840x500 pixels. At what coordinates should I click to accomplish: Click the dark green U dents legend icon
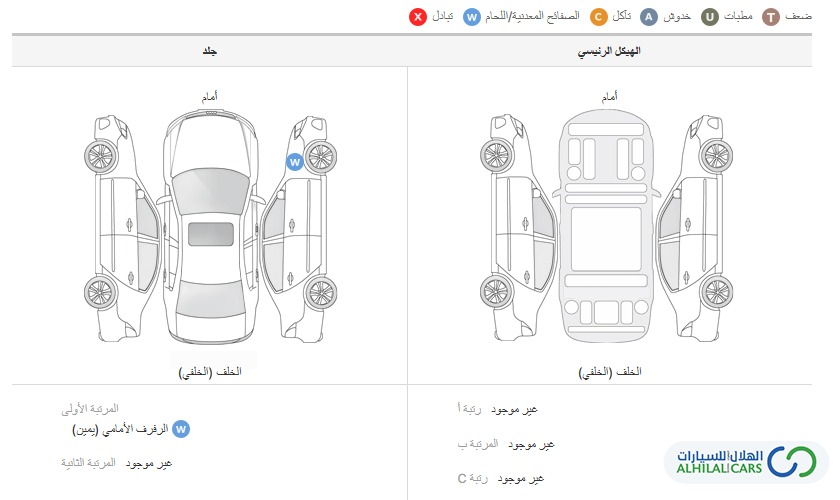[x=710, y=17]
